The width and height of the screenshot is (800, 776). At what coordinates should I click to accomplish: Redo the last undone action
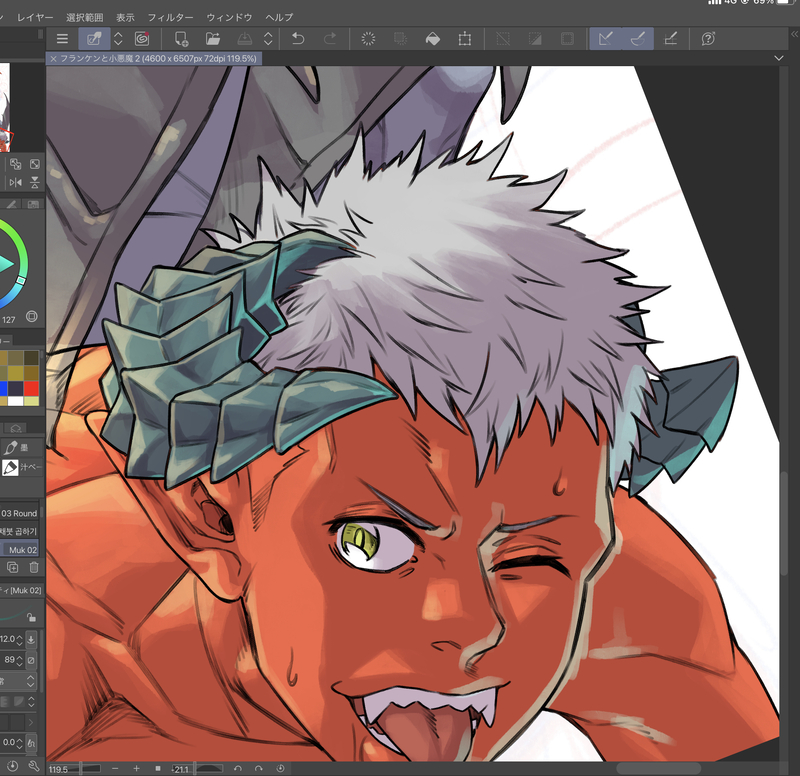pos(330,39)
